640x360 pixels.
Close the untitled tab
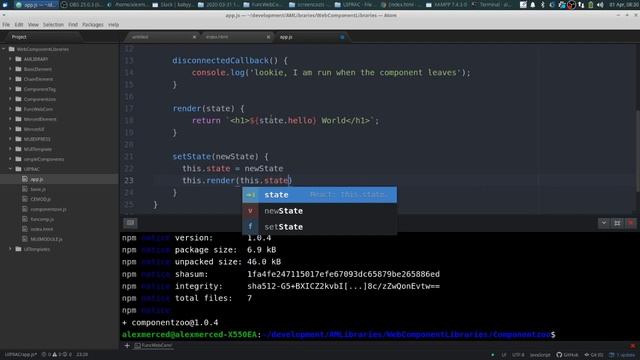[x=194, y=37]
